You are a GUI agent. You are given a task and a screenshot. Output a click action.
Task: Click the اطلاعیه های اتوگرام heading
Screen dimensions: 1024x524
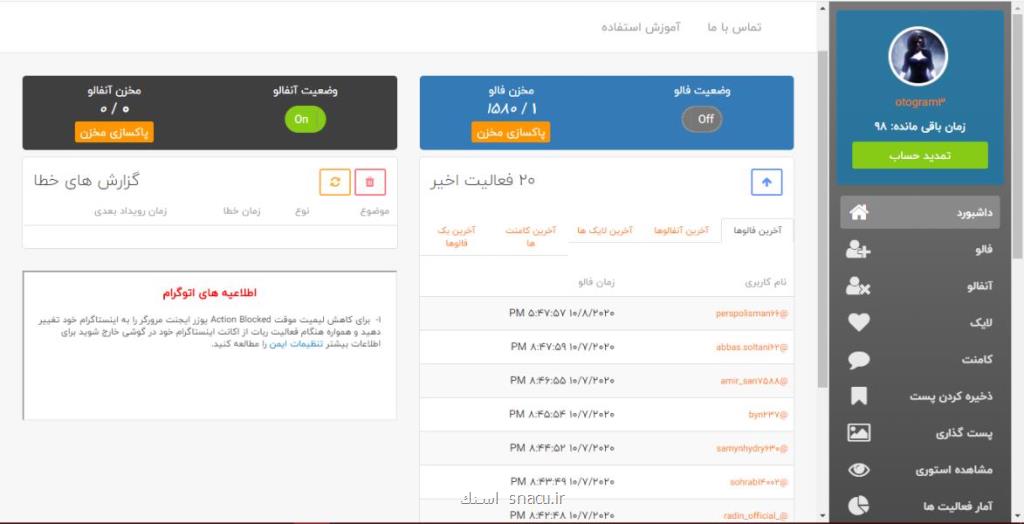tap(209, 293)
